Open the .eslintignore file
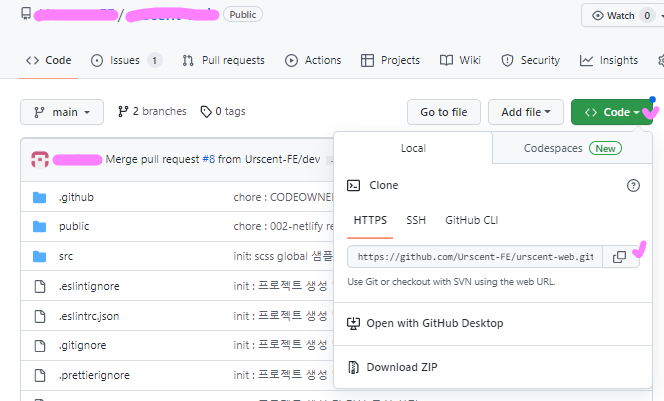The image size is (664, 401). click(x=89, y=286)
